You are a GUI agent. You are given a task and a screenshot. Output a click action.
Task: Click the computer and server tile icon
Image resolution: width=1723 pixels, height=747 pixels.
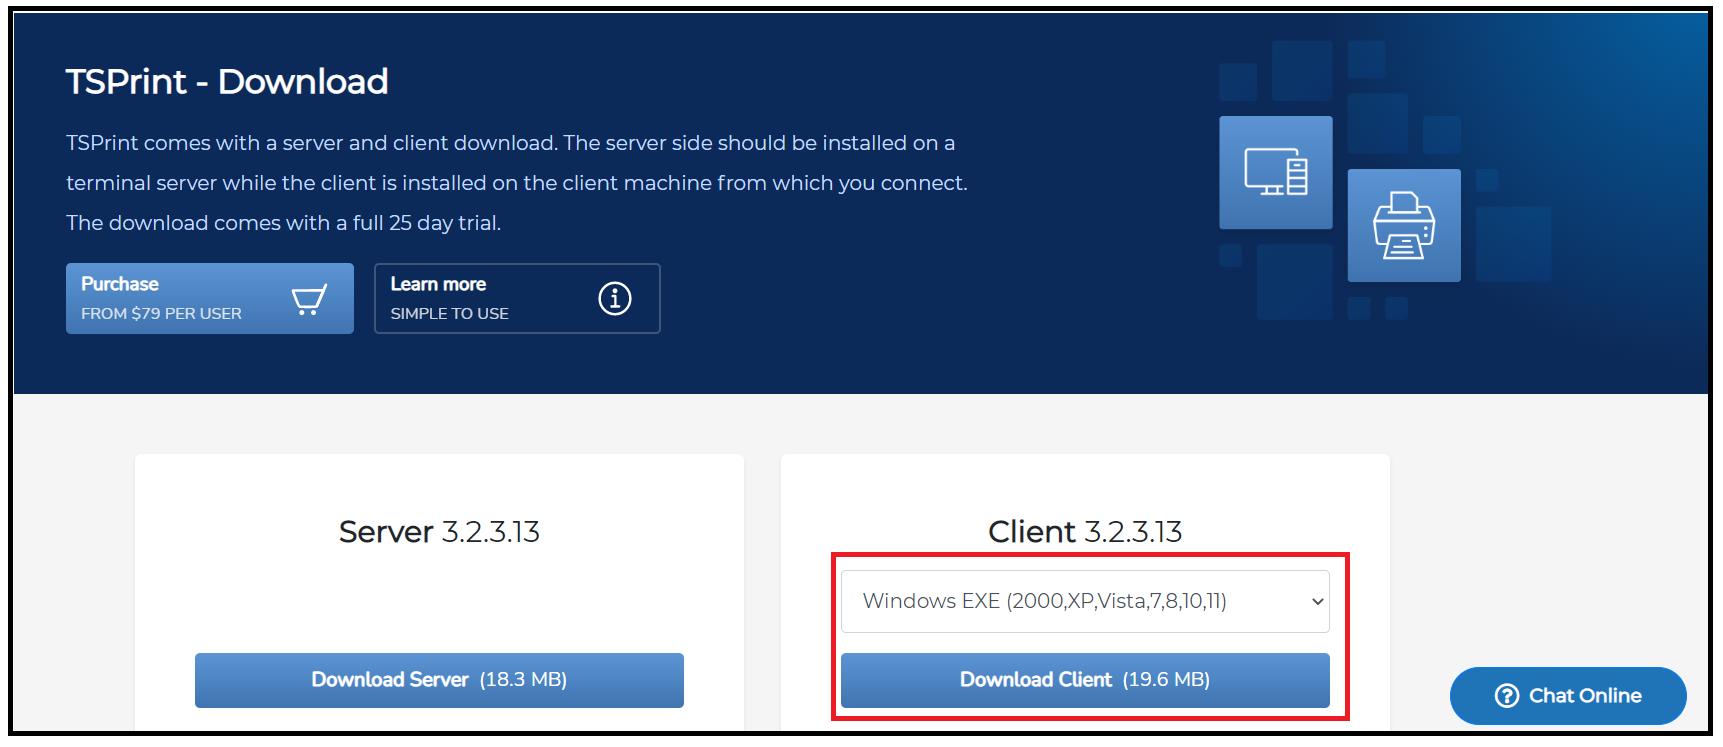[x=1276, y=172]
